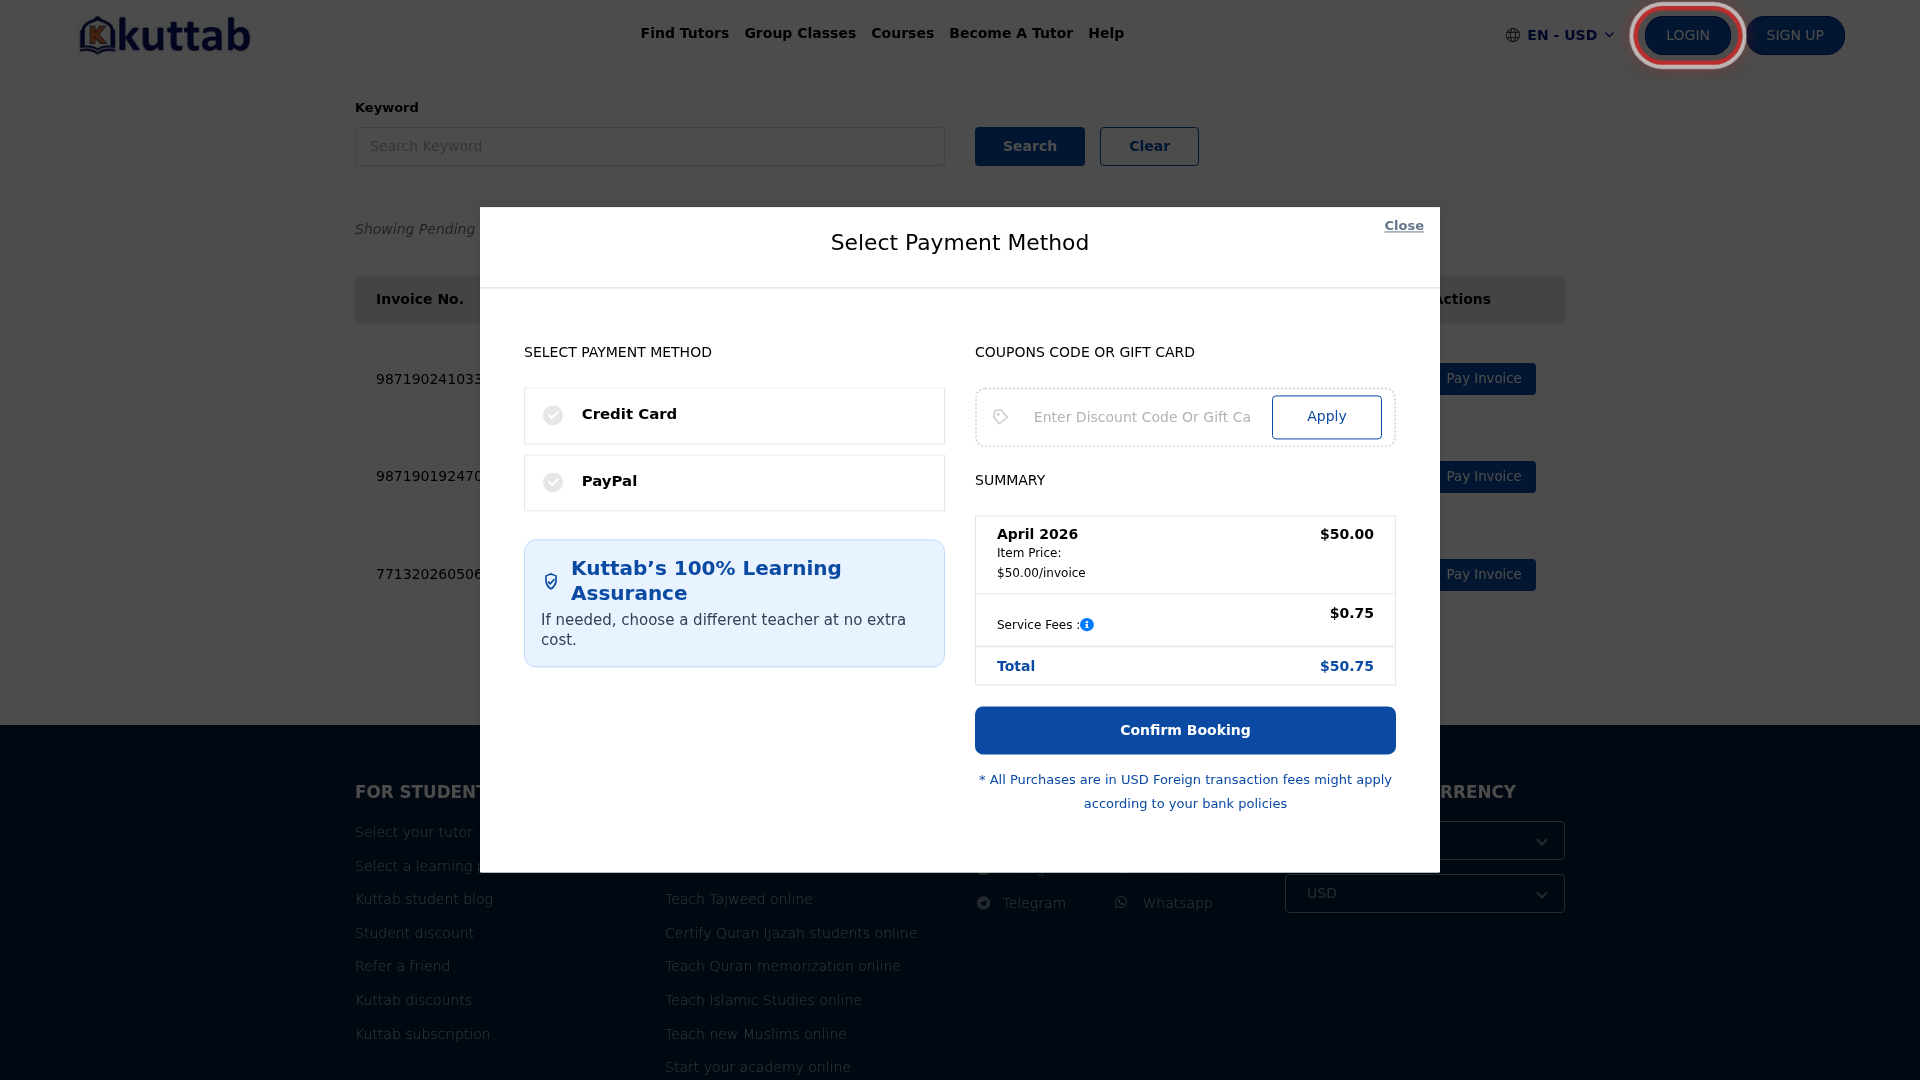Click Pay Invoice for invoice 987190192470

[1484, 477]
